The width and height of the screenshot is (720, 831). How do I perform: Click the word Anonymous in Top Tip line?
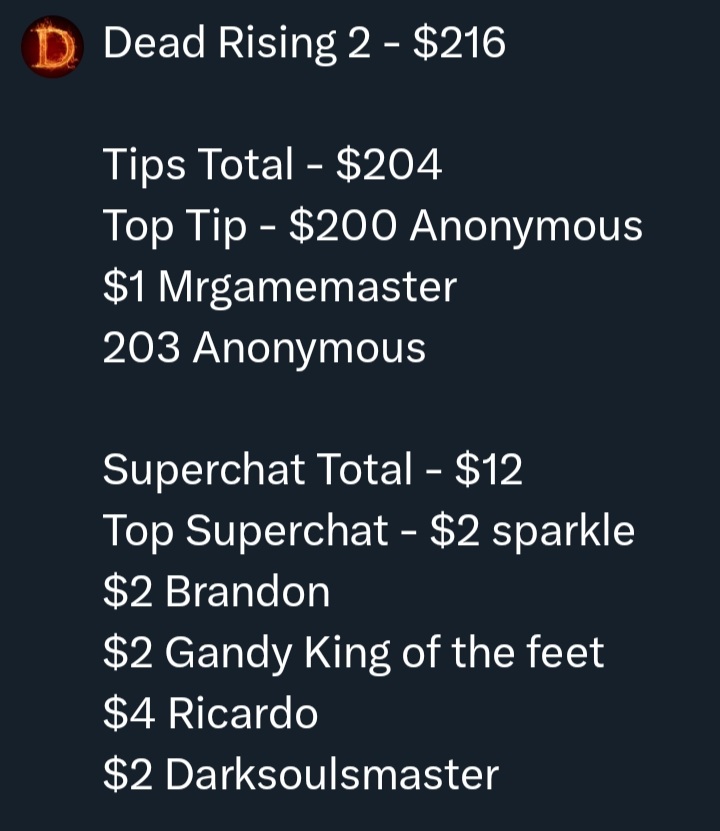pos(526,227)
